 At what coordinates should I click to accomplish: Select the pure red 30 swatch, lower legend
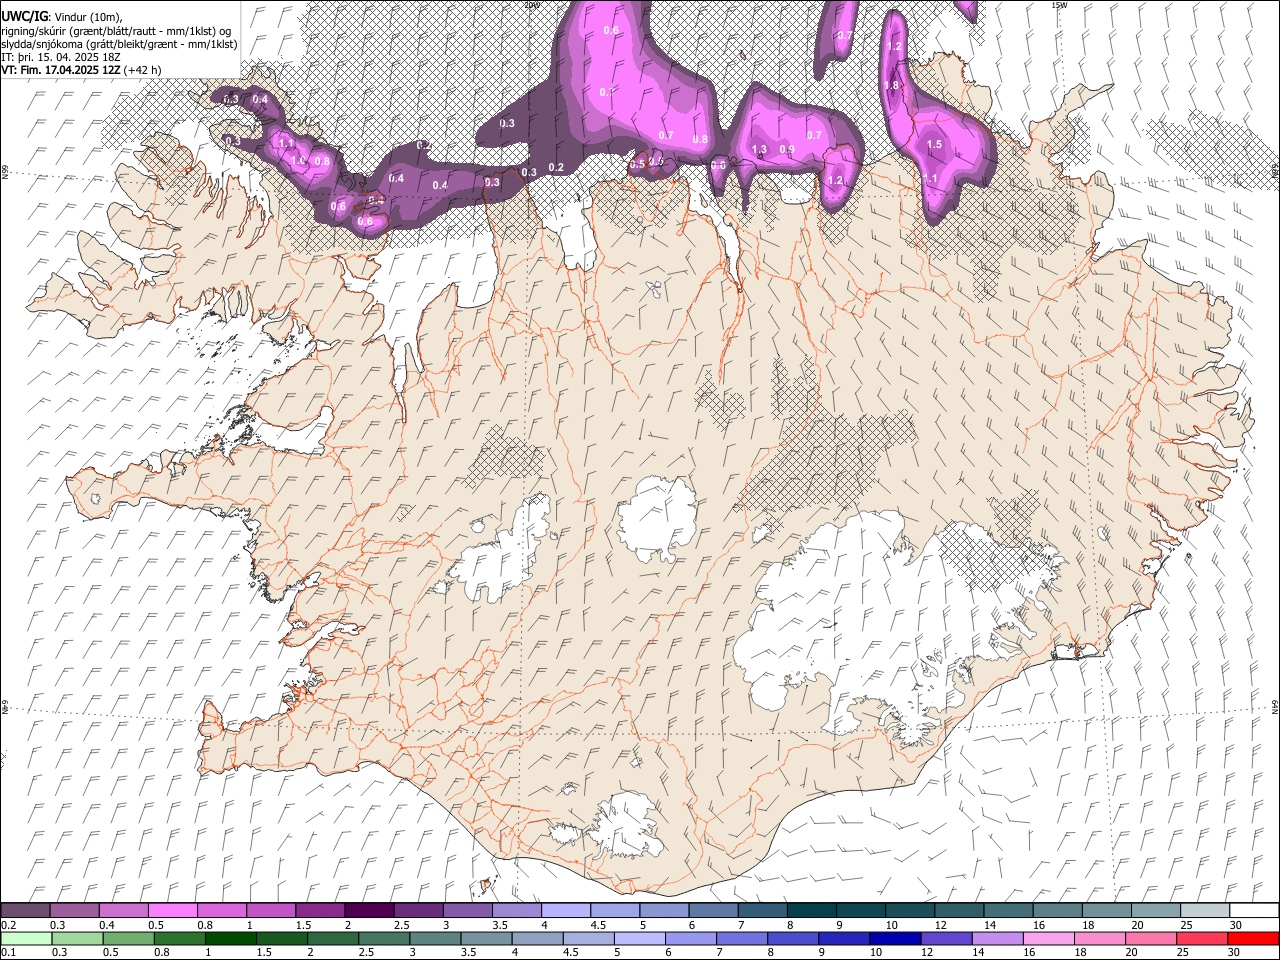(x=1254, y=938)
